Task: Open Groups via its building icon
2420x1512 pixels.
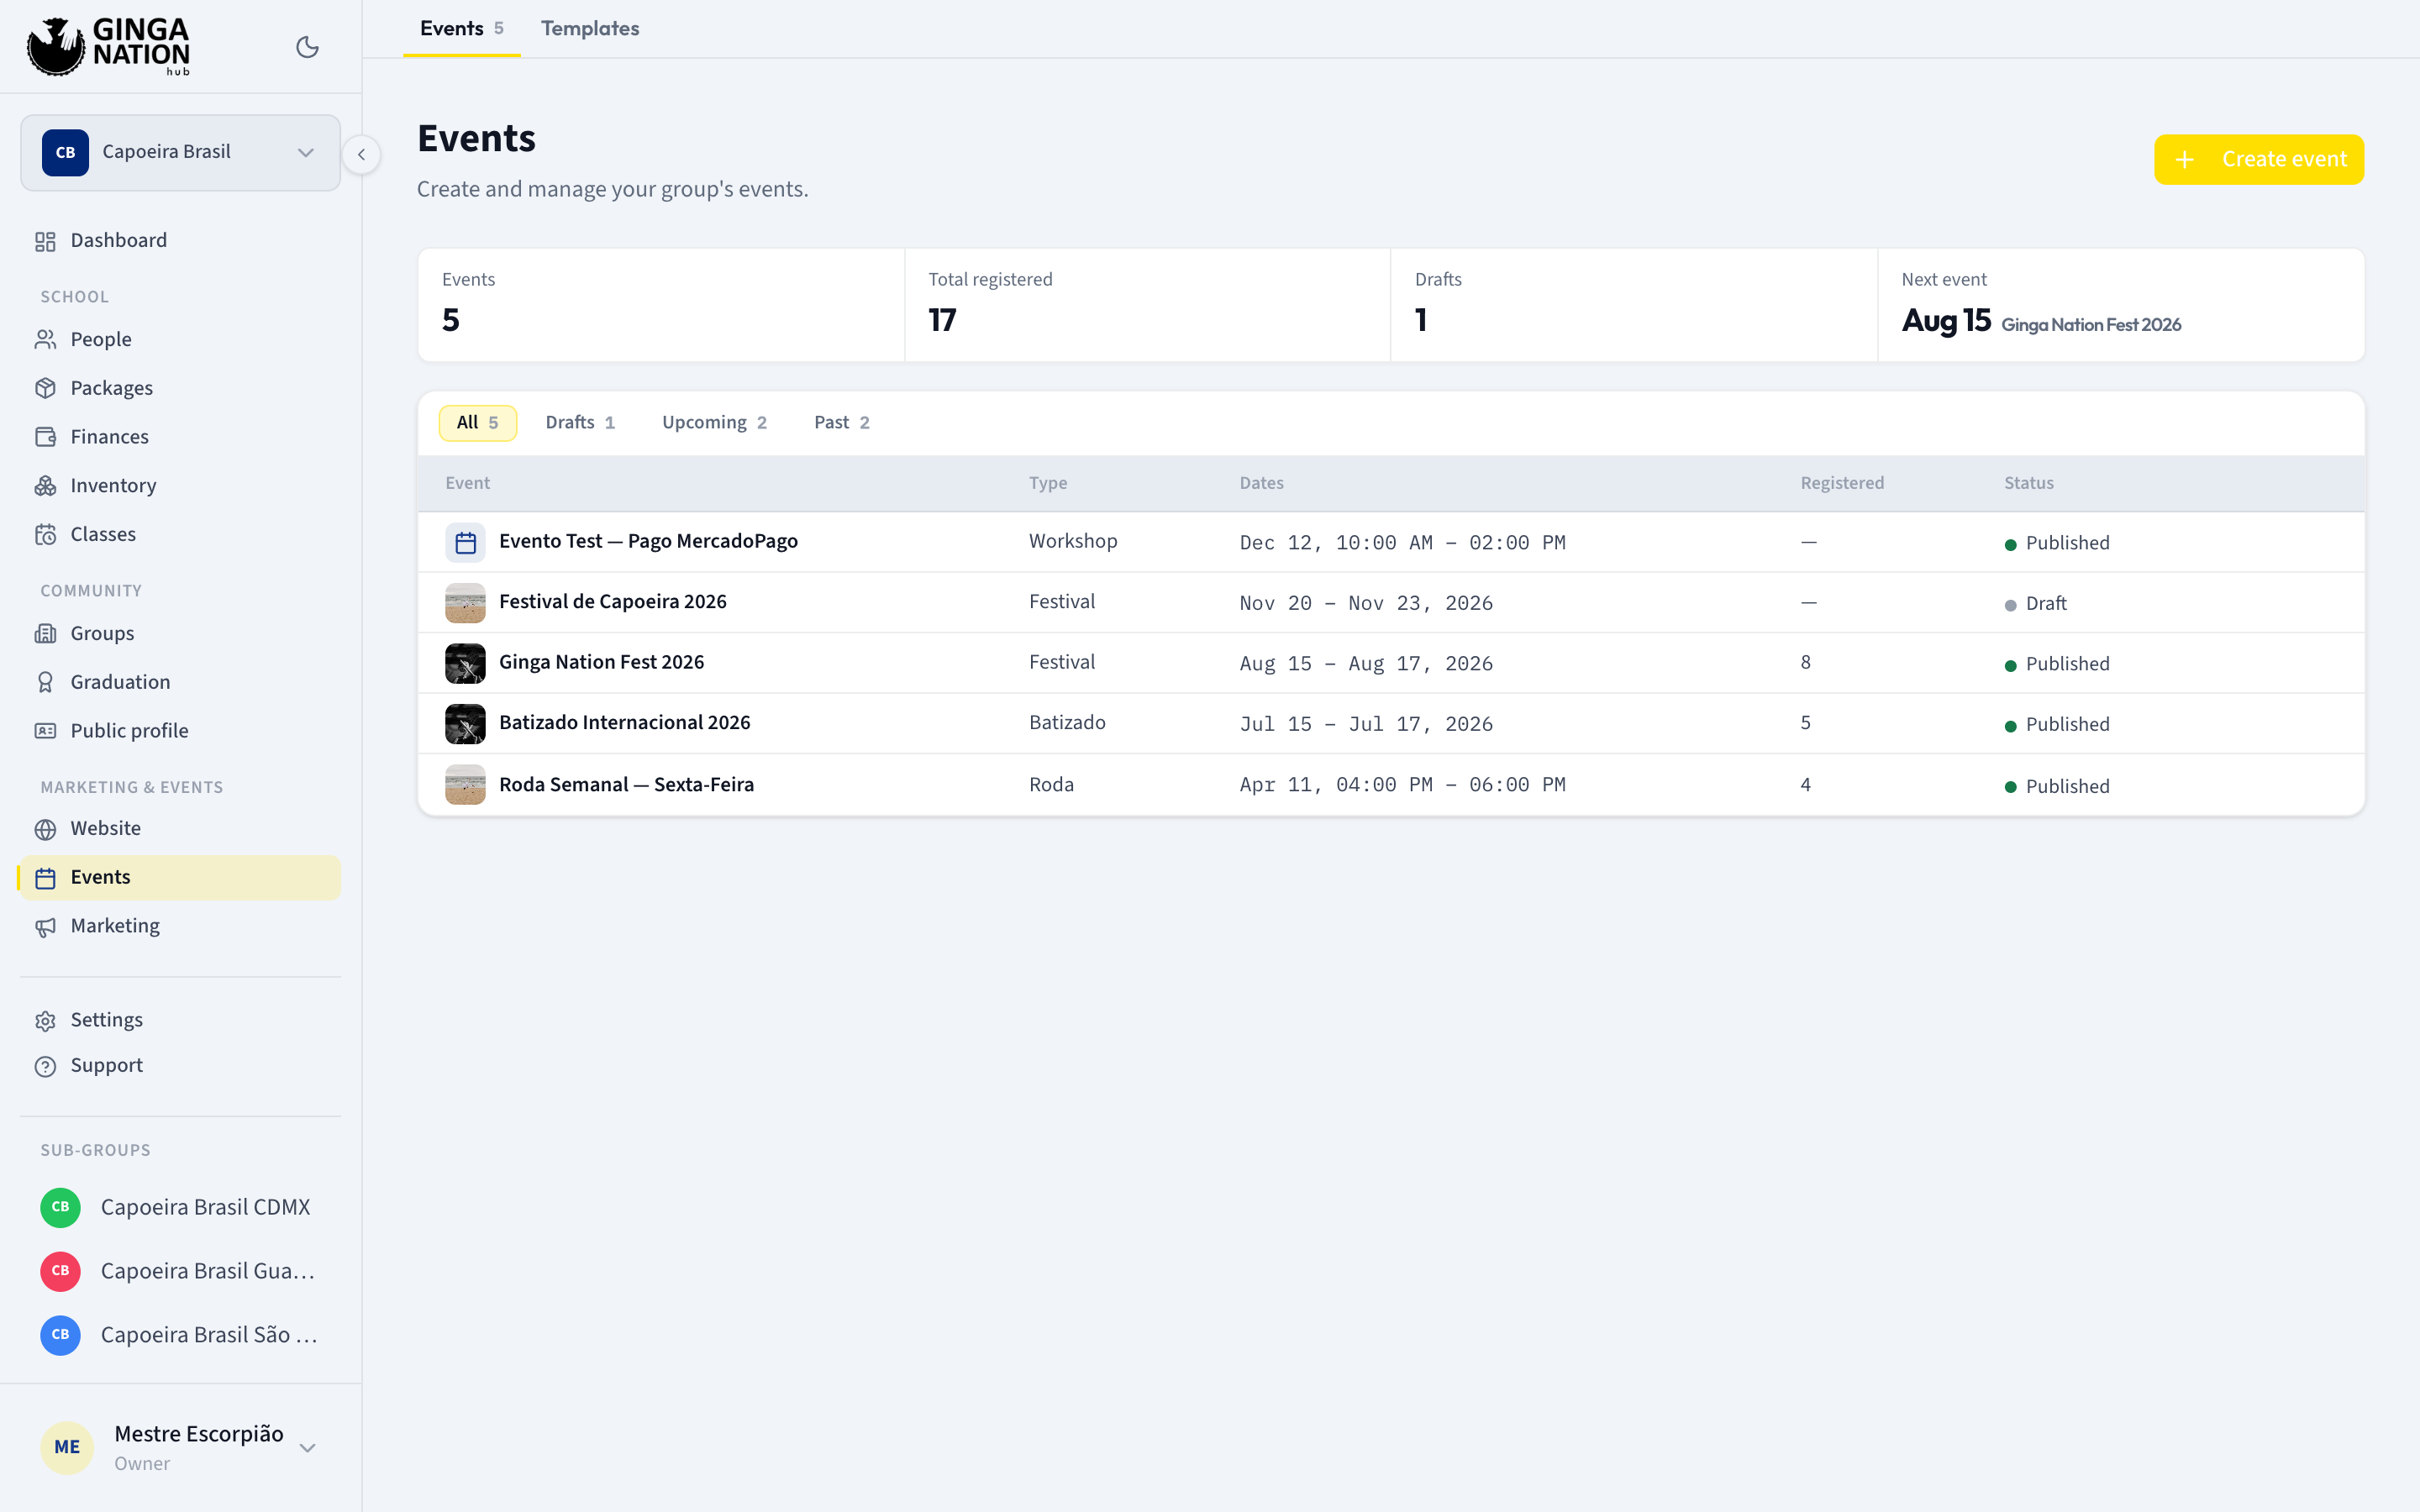Action: click(x=45, y=633)
